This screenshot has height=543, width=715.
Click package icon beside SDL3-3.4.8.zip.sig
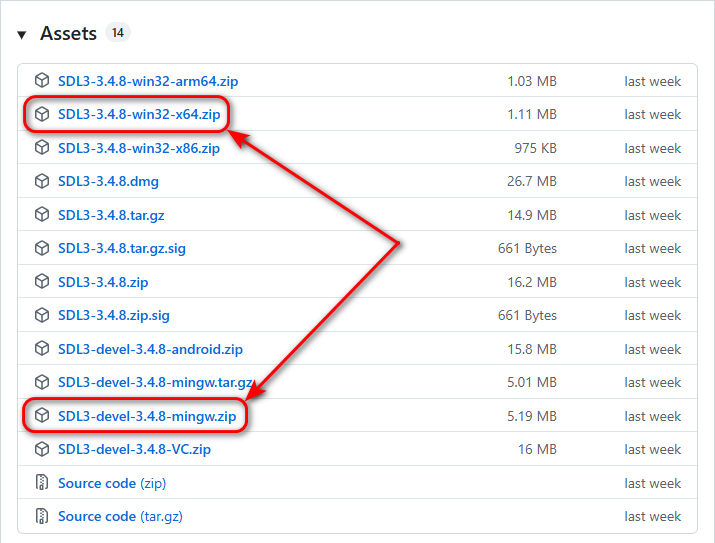42,315
